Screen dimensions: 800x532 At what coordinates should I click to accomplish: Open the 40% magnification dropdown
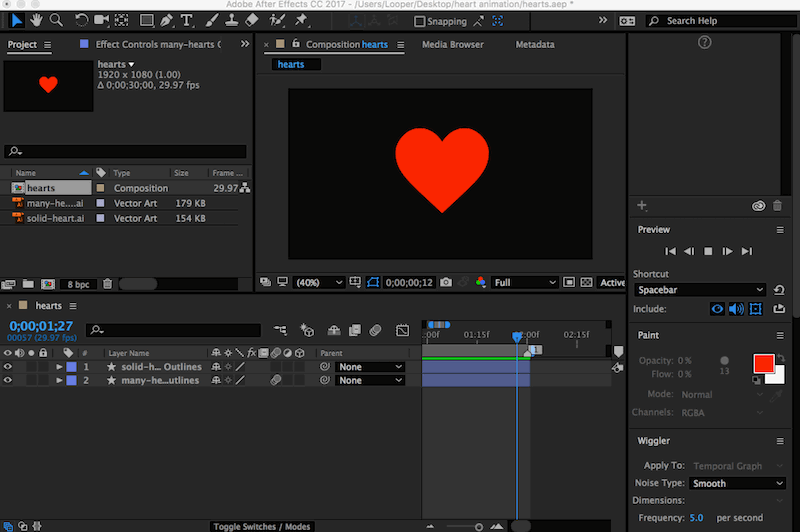tap(319, 283)
